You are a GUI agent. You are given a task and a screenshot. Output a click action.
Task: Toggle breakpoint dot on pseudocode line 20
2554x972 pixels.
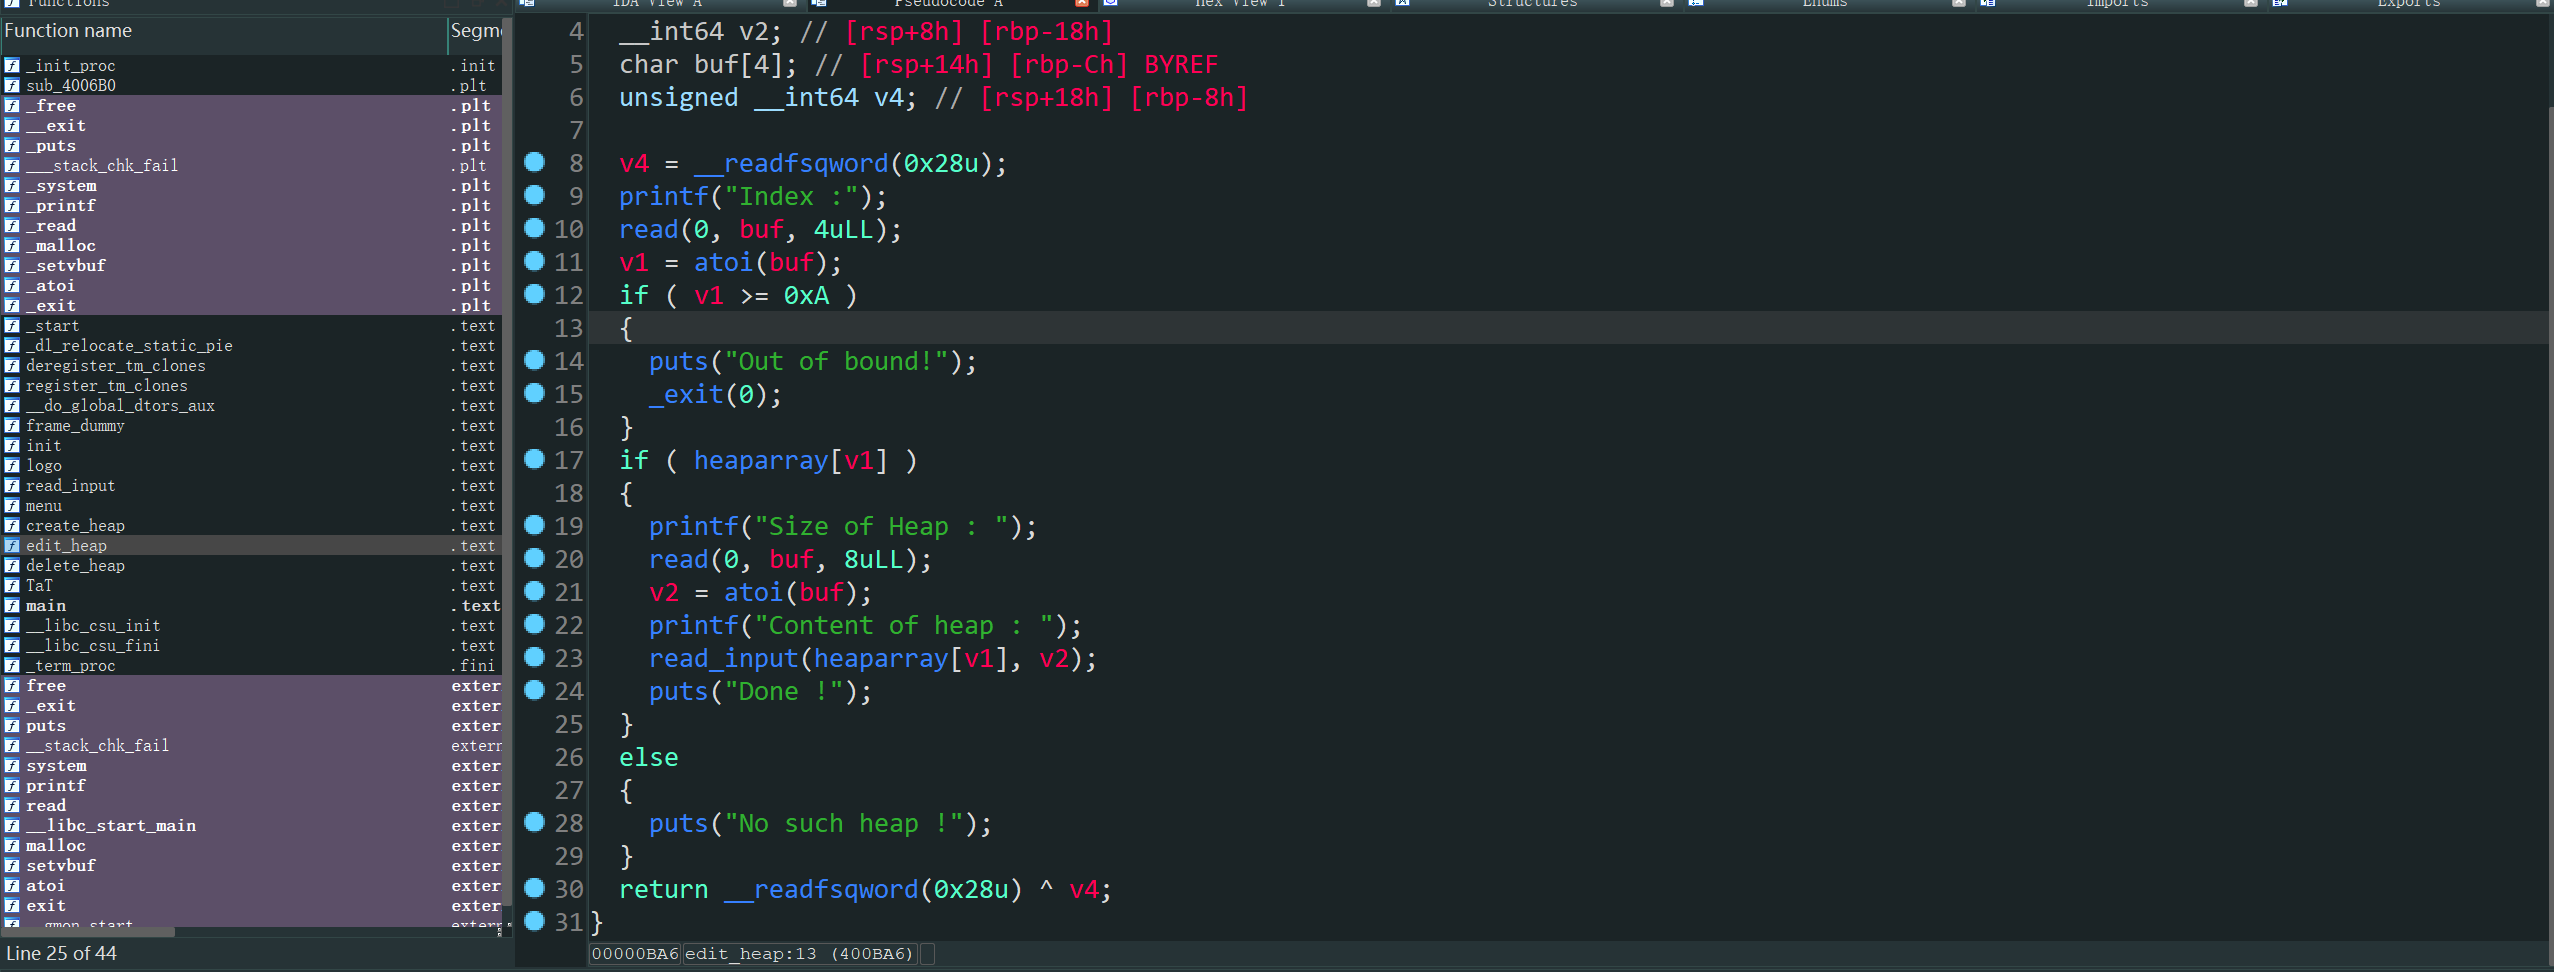pyautogui.click(x=535, y=558)
